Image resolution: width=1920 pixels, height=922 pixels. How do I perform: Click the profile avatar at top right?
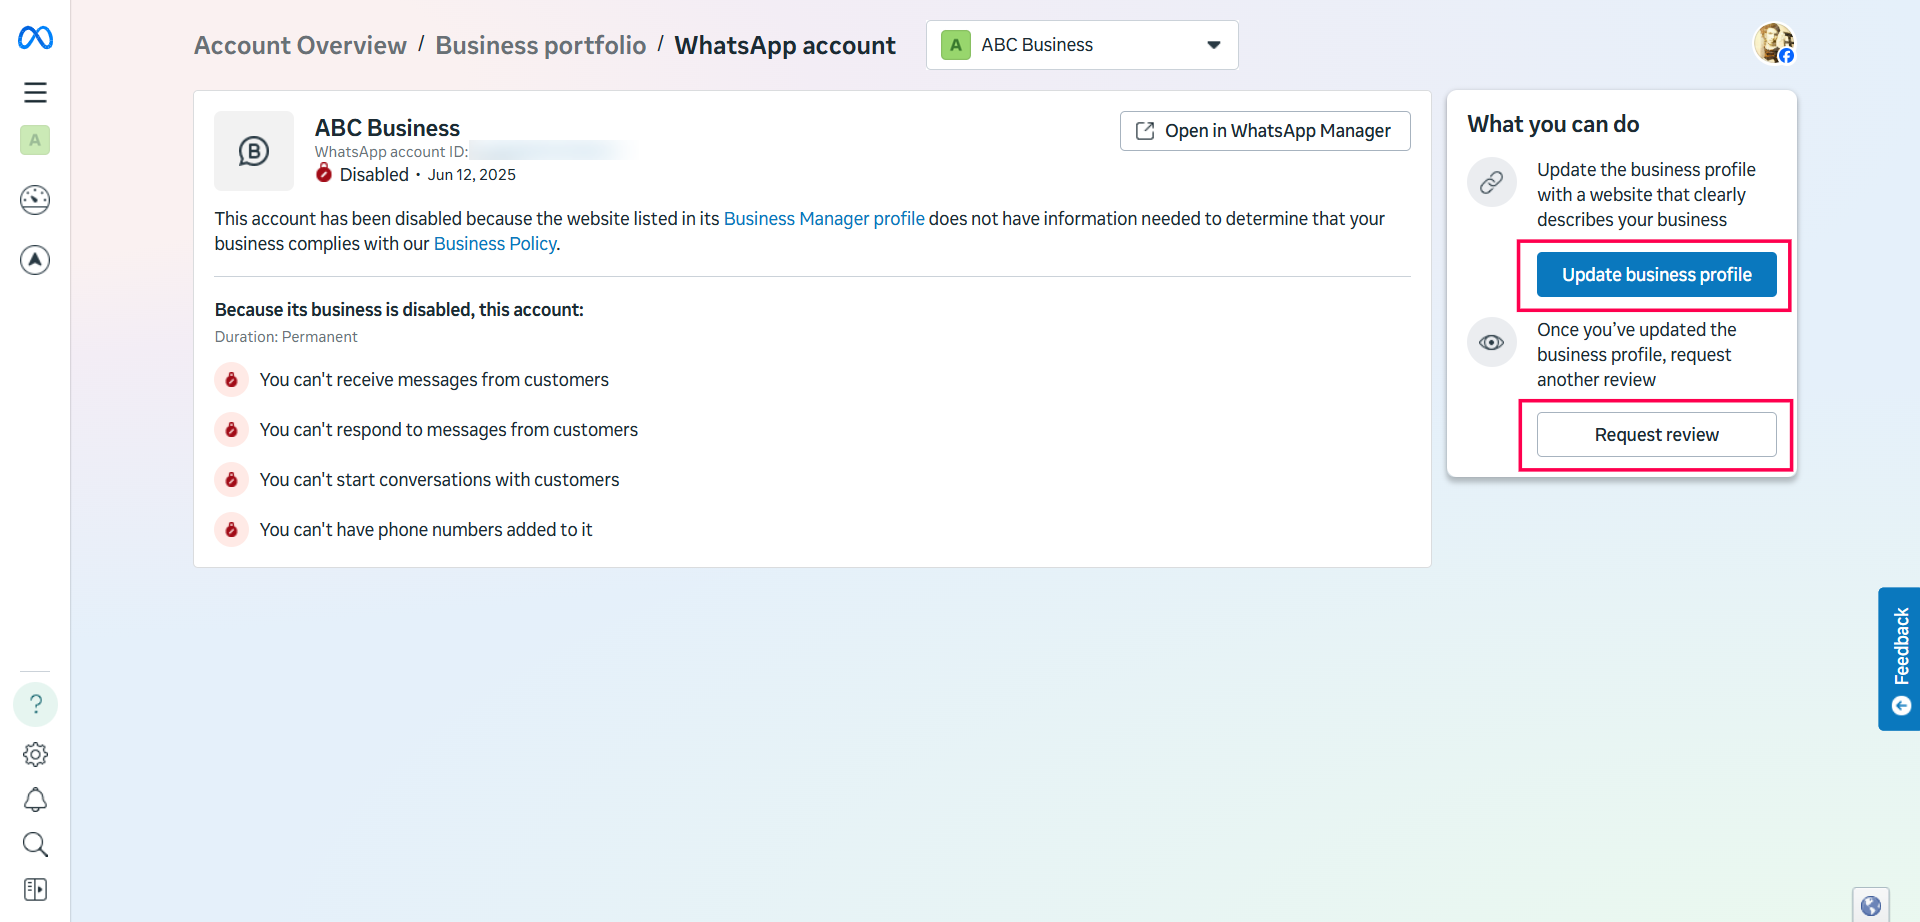(1775, 42)
